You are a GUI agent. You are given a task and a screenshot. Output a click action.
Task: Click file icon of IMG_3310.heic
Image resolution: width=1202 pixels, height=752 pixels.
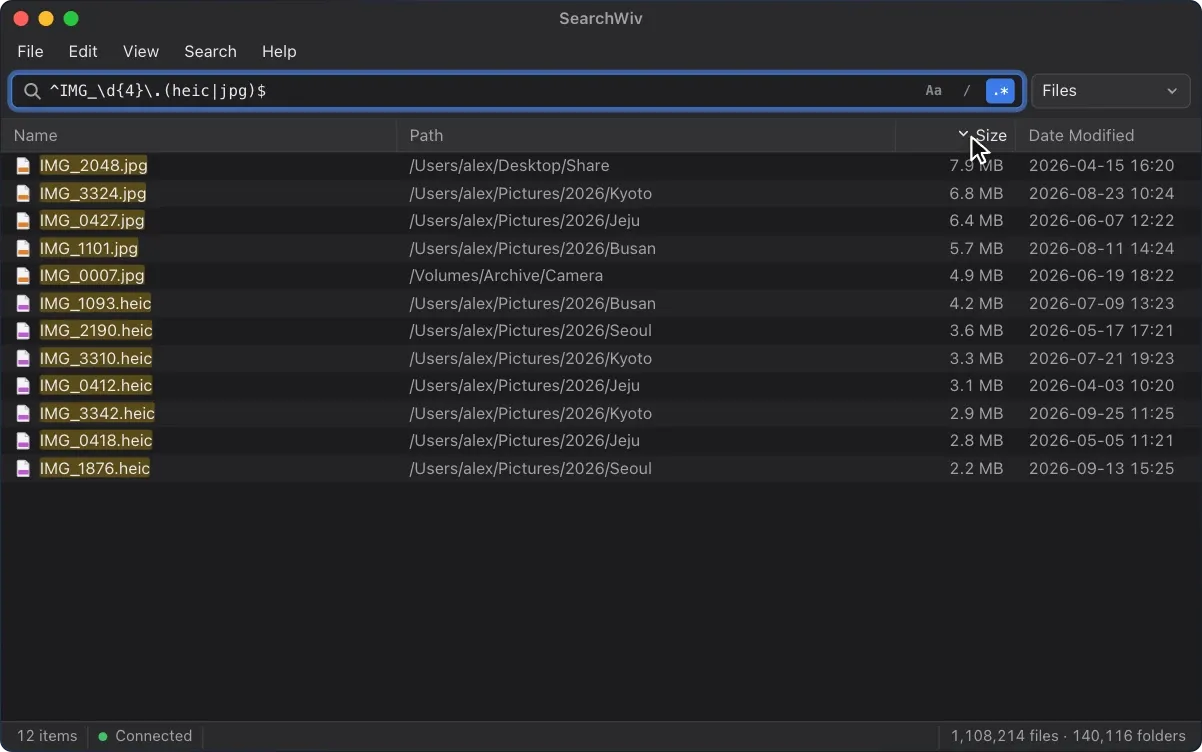tap(23, 358)
